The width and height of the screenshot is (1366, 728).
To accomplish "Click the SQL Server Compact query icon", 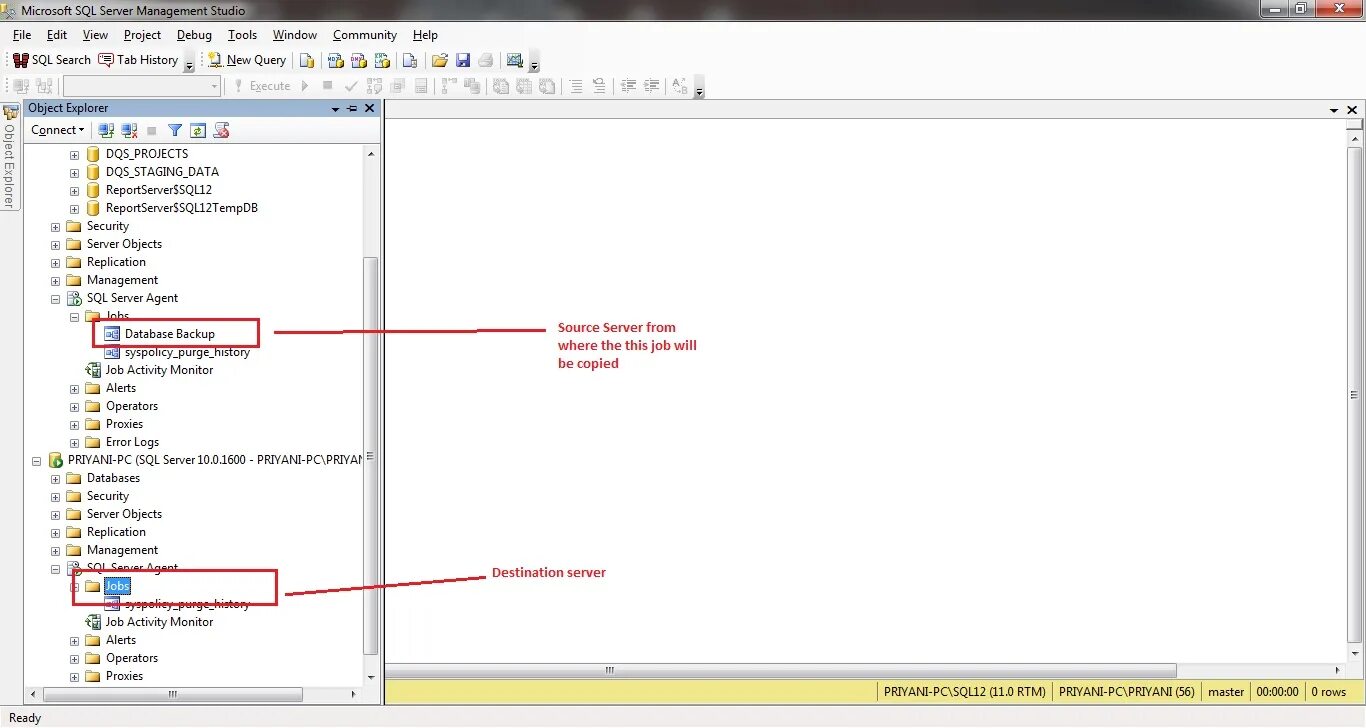I will 409,60.
